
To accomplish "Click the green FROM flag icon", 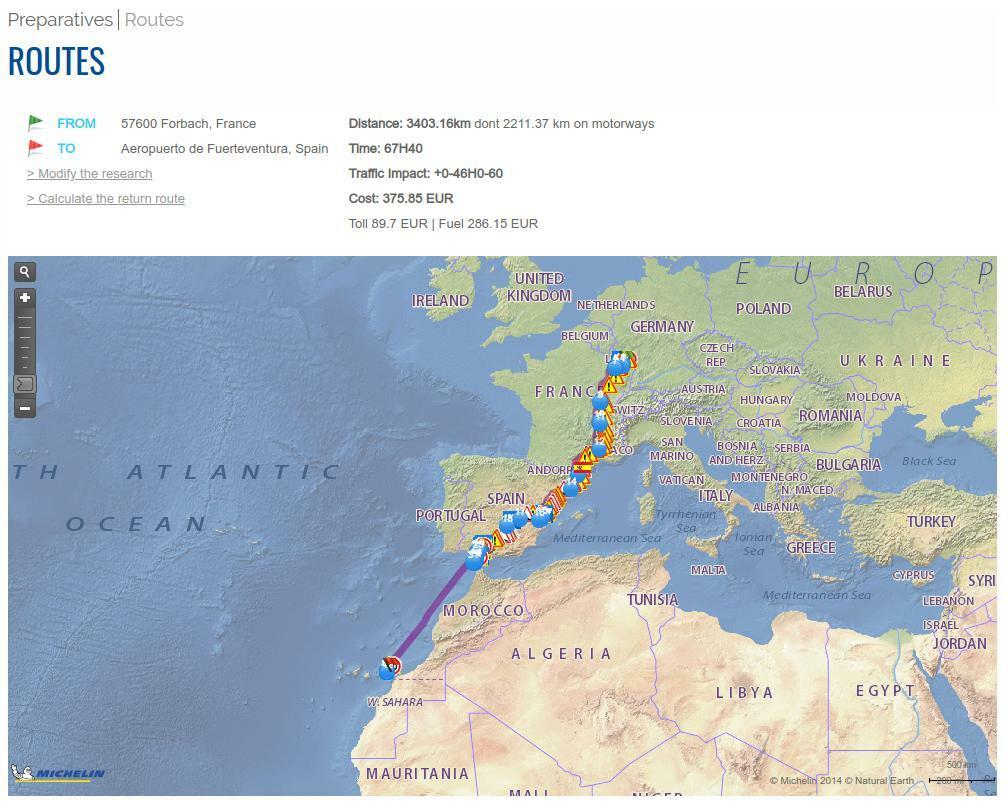I will click(36, 123).
